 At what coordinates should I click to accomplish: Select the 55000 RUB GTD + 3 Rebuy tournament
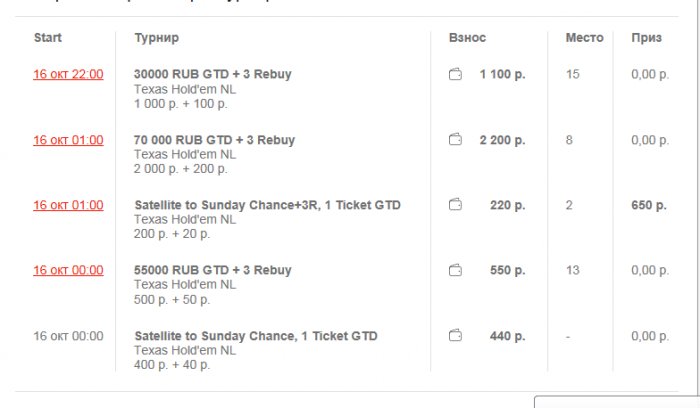pyautogui.click(x=213, y=270)
